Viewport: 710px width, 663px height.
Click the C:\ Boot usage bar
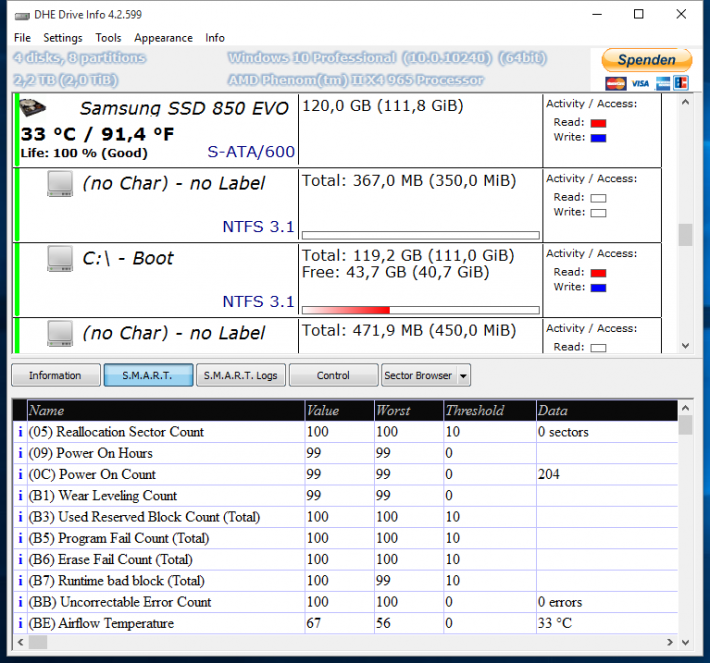(421, 310)
